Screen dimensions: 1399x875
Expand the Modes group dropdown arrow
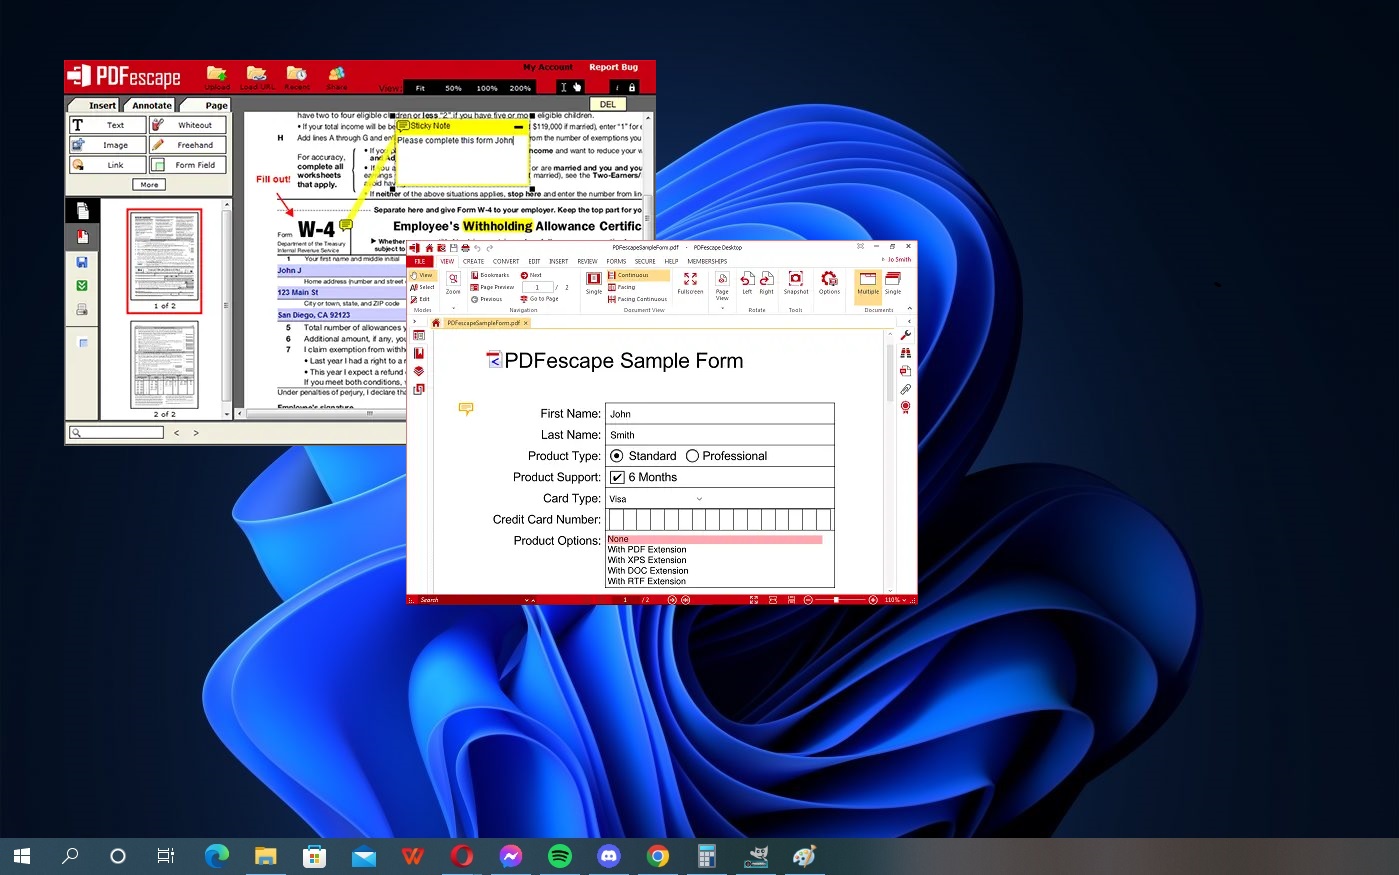coord(454,307)
